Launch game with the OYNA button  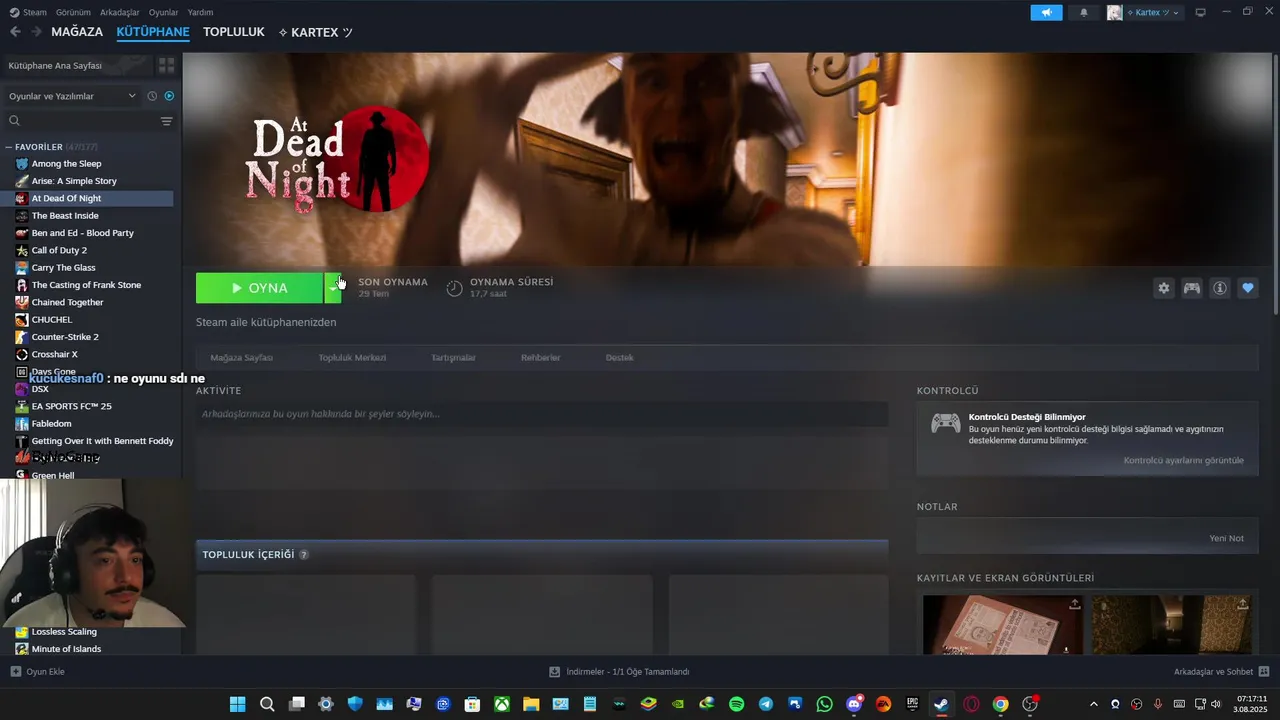coord(259,288)
